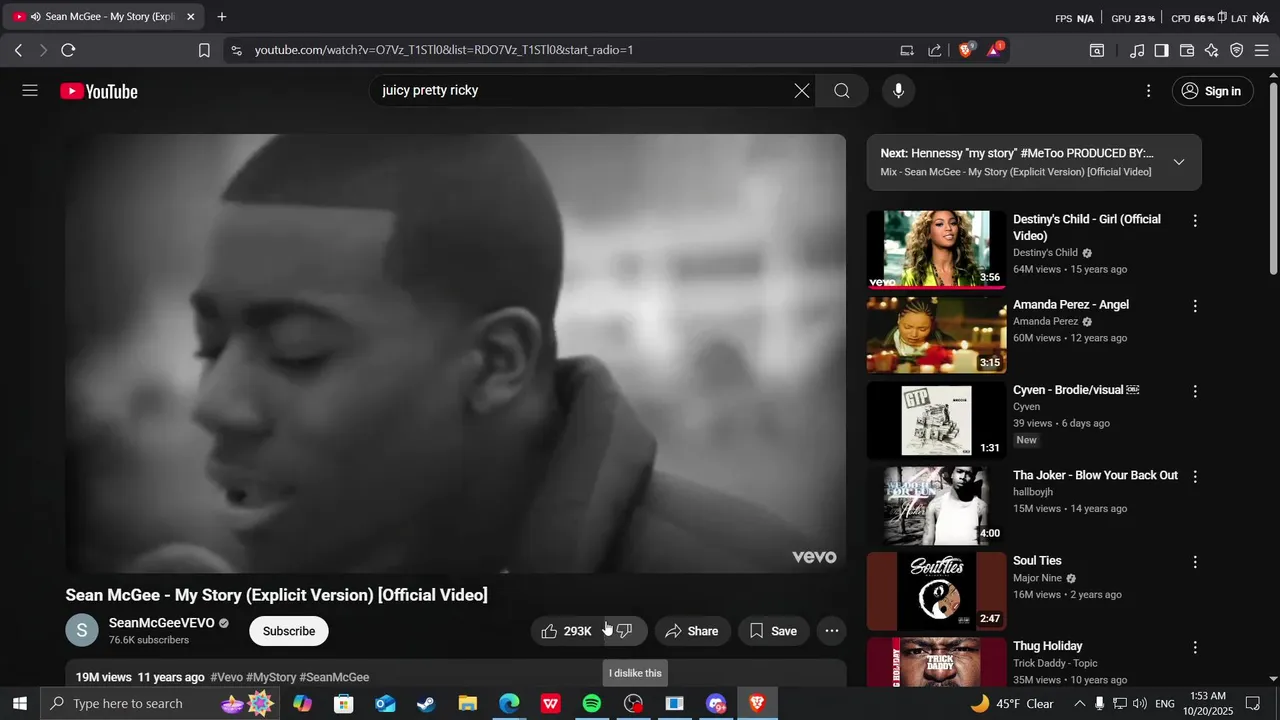Bookmark this page in address bar
This screenshot has height=720, width=1280.
click(x=204, y=50)
